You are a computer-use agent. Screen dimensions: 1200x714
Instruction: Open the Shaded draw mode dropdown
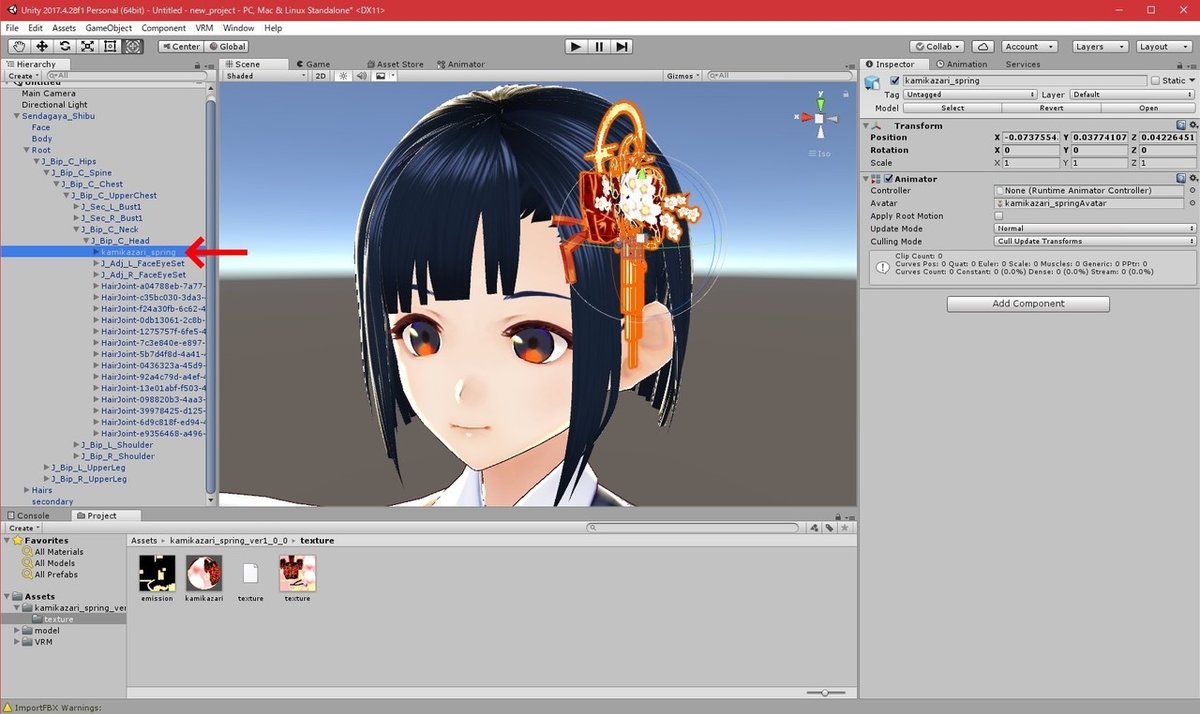coord(266,76)
